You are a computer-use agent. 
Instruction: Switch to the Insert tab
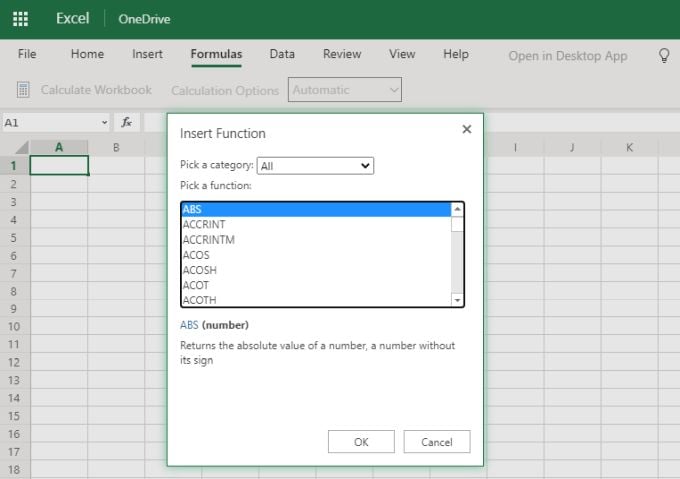coord(147,55)
